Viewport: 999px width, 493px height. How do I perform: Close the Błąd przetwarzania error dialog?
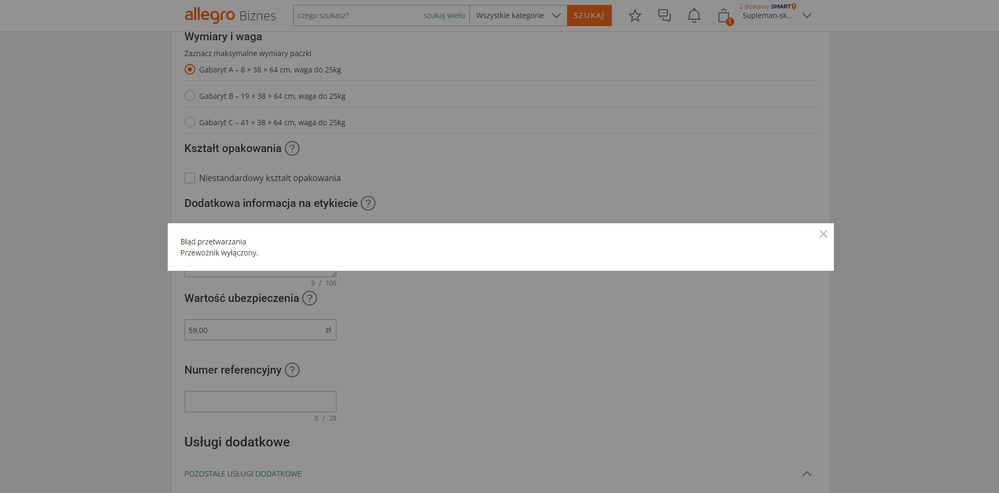pos(823,234)
